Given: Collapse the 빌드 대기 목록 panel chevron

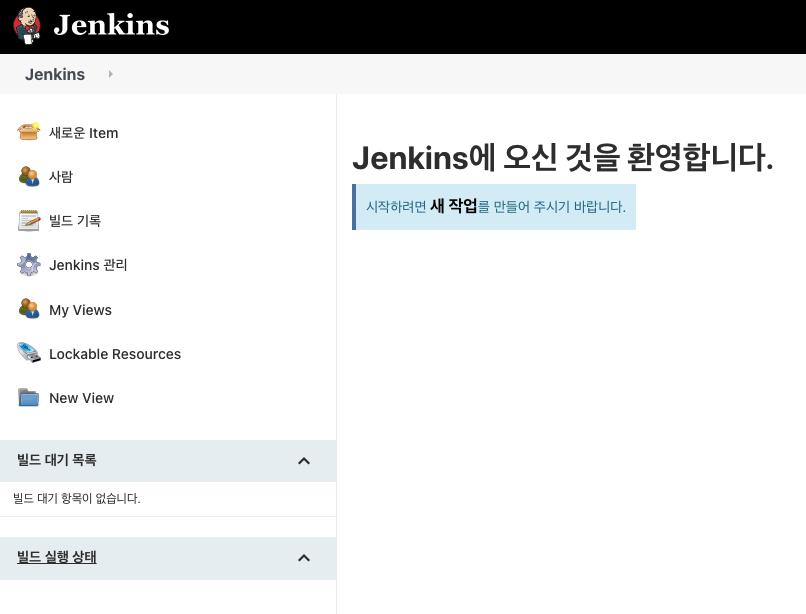Looking at the screenshot, I should (x=304, y=461).
